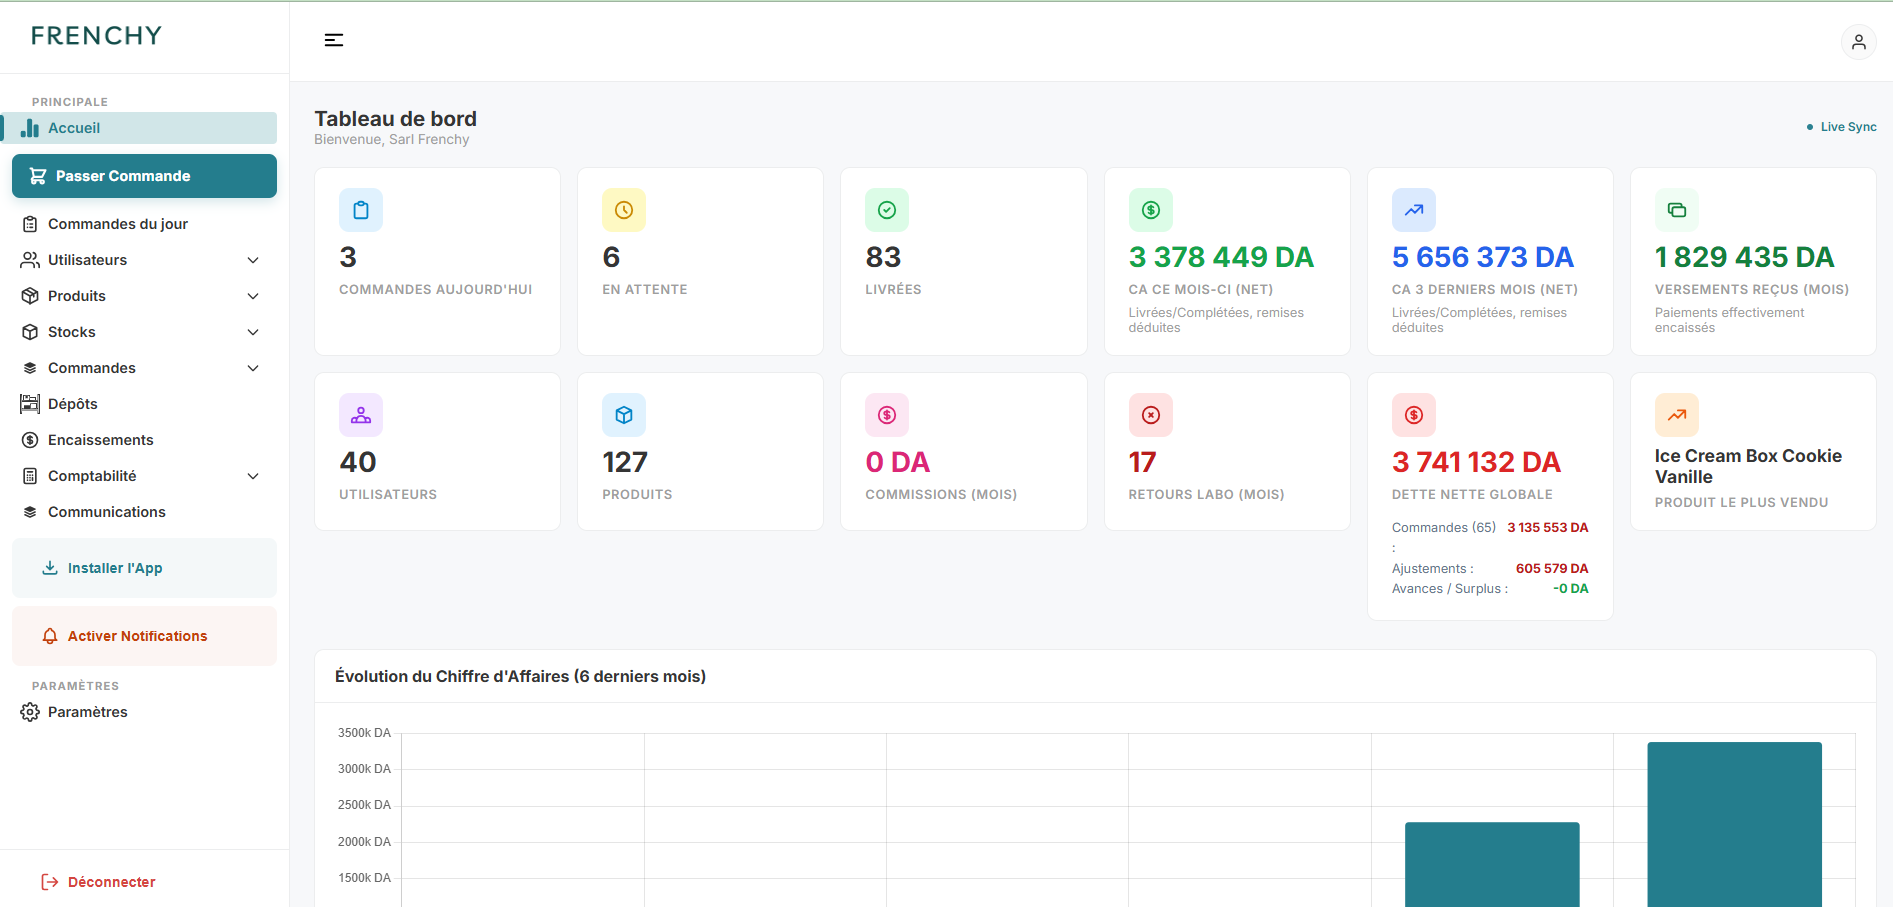Click the clock icon on En Attente card
The height and width of the screenshot is (907, 1893).
click(624, 210)
